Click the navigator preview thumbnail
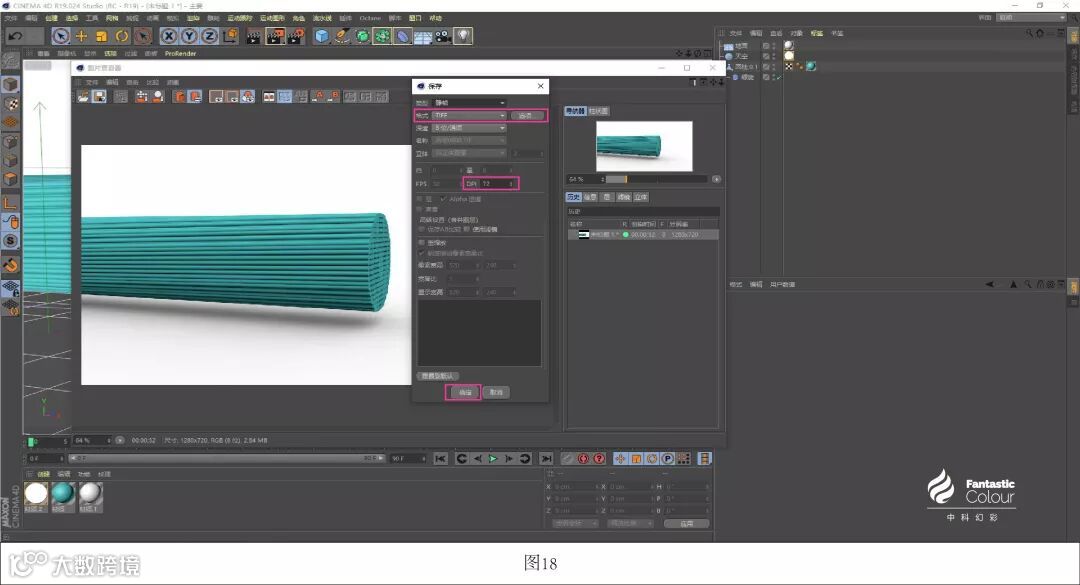This screenshot has width=1080, height=585. [x=644, y=146]
